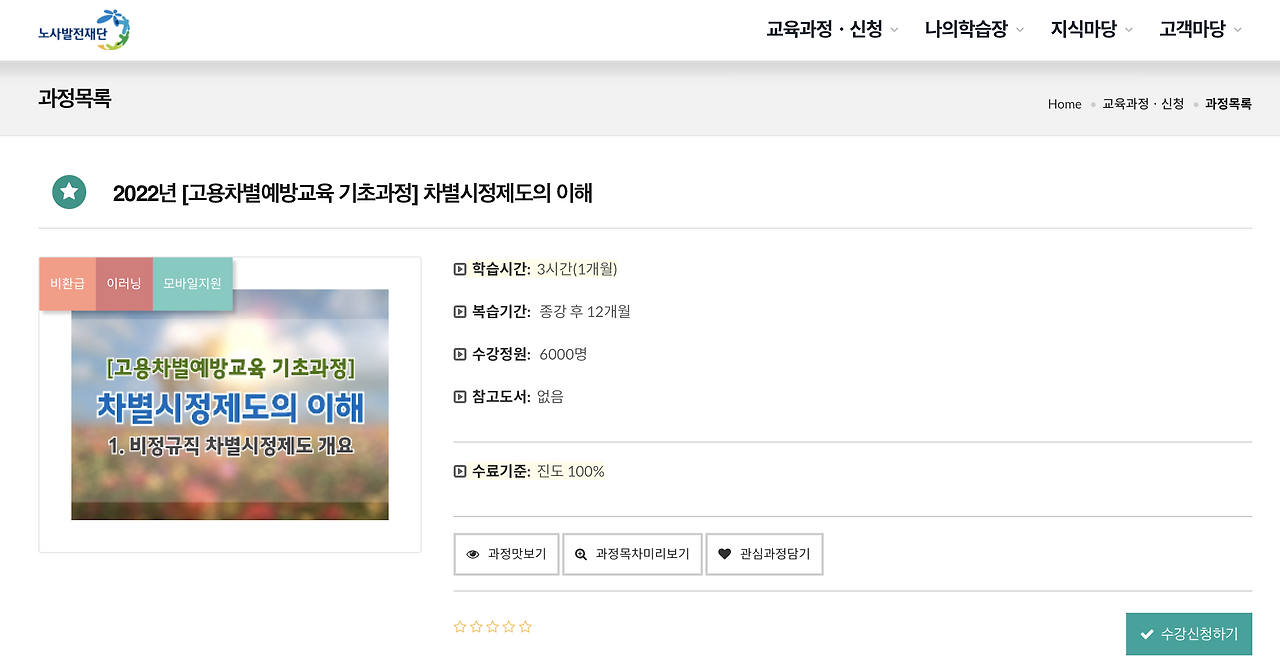Expand the 고객마당 menu chevron
This screenshot has width=1280, height=666.
tap(1239, 29)
